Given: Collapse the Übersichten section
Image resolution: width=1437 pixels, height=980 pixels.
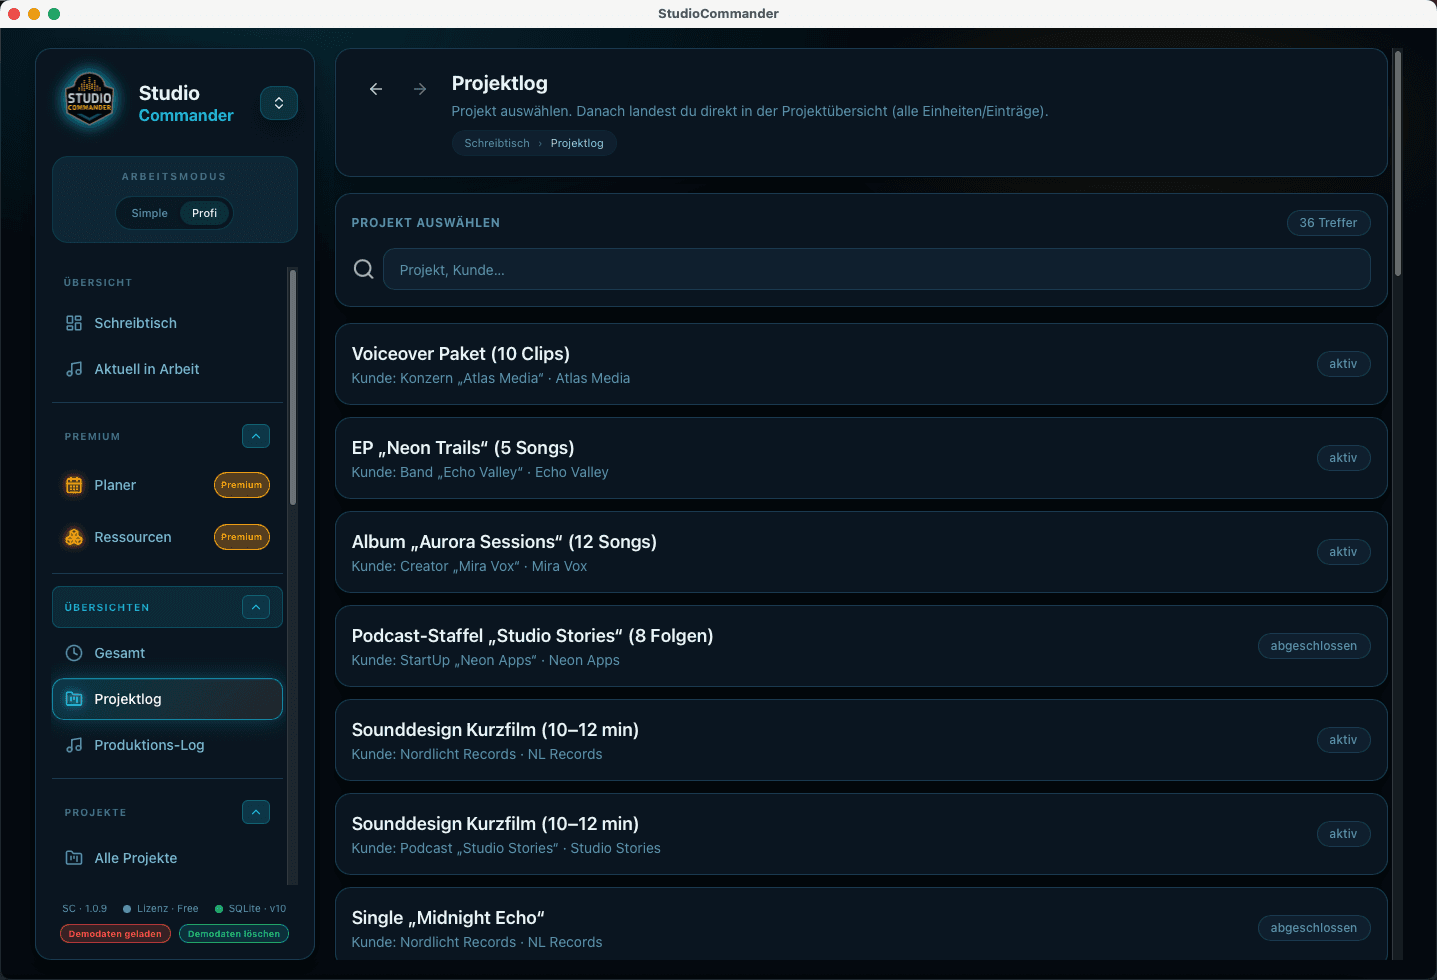Looking at the screenshot, I should (x=256, y=607).
